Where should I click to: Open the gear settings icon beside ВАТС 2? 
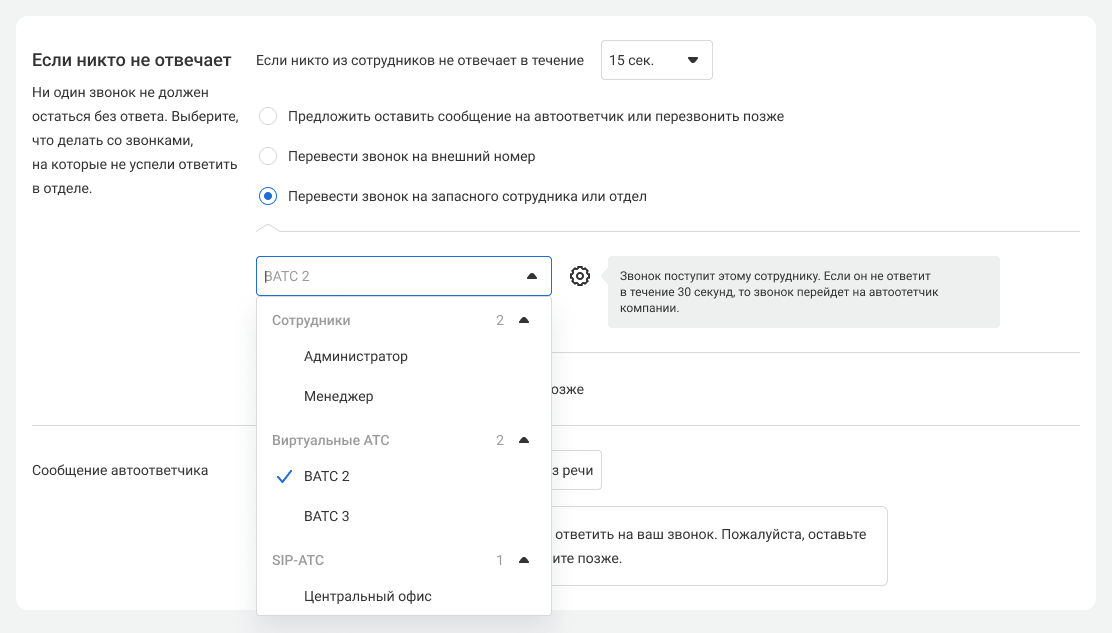pos(580,276)
